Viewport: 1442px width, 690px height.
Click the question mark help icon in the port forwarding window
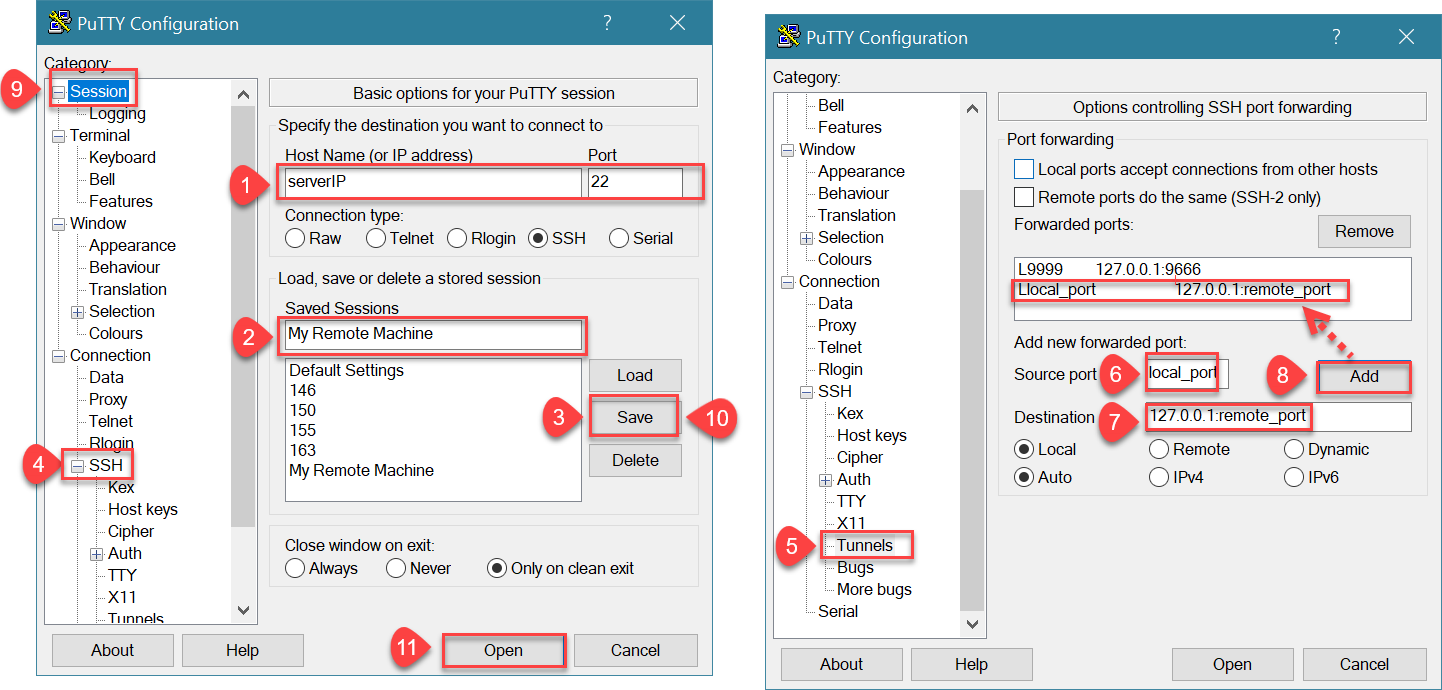[1336, 37]
